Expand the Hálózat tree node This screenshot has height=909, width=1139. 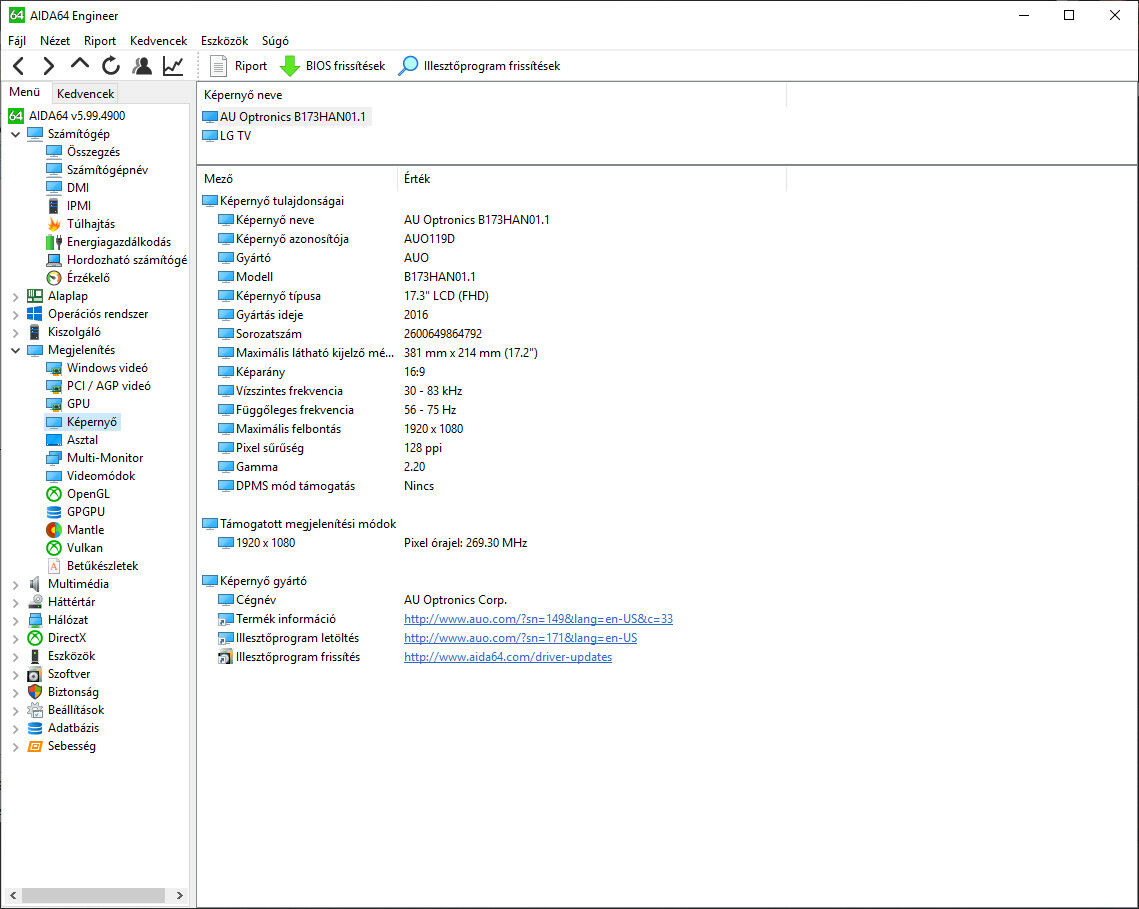point(15,621)
